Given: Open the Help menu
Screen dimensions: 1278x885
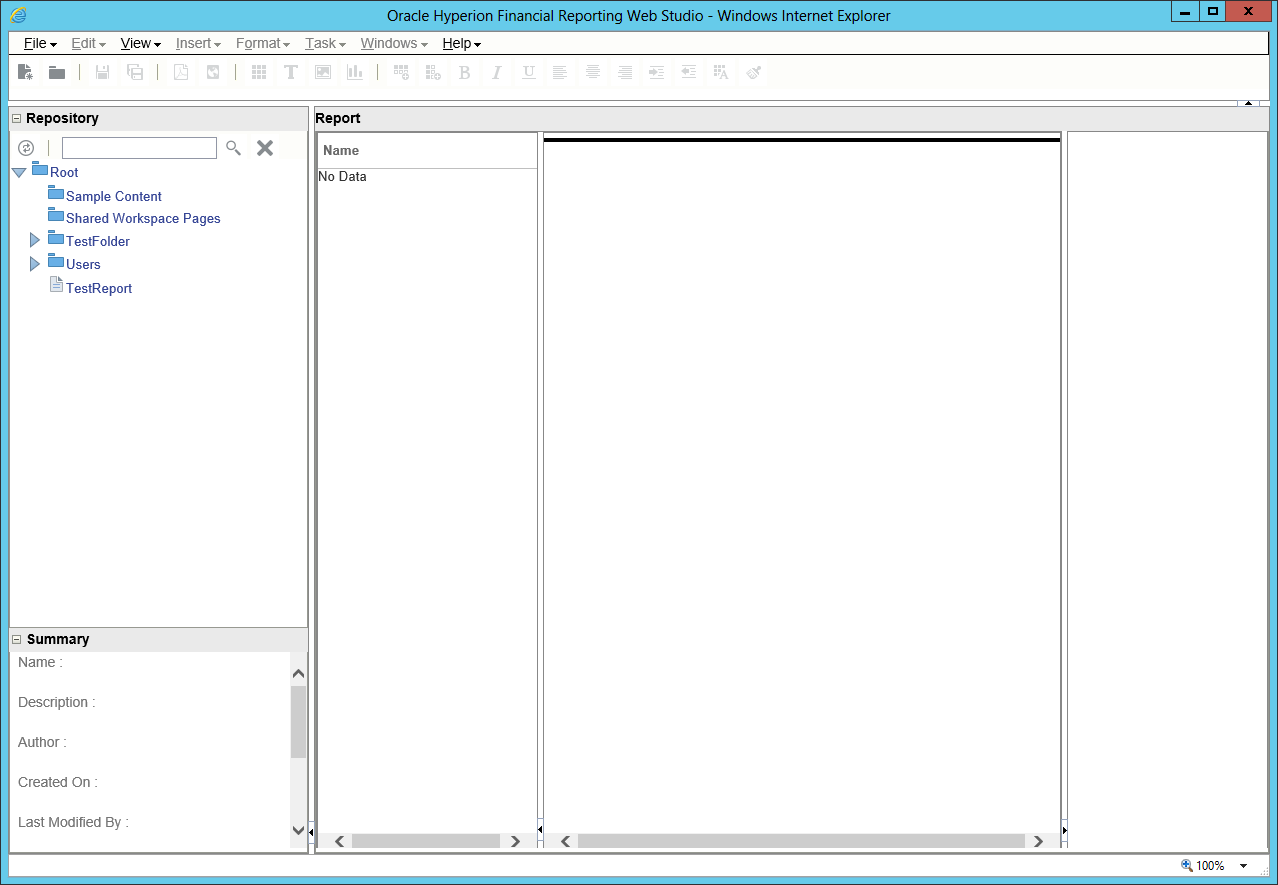Looking at the screenshot, I should (461, 43).
